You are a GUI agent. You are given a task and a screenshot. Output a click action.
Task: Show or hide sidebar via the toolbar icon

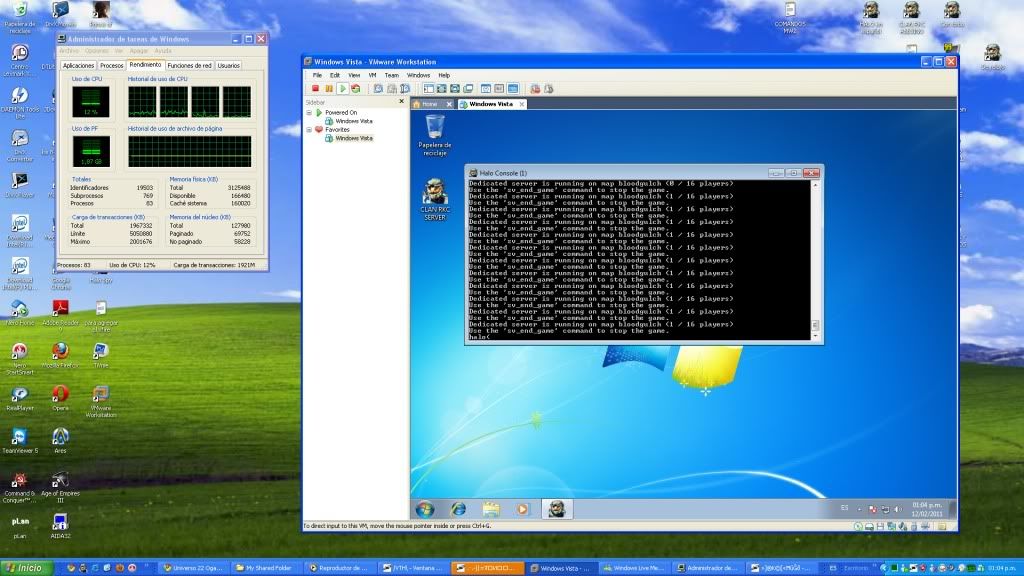click(428, 89)
